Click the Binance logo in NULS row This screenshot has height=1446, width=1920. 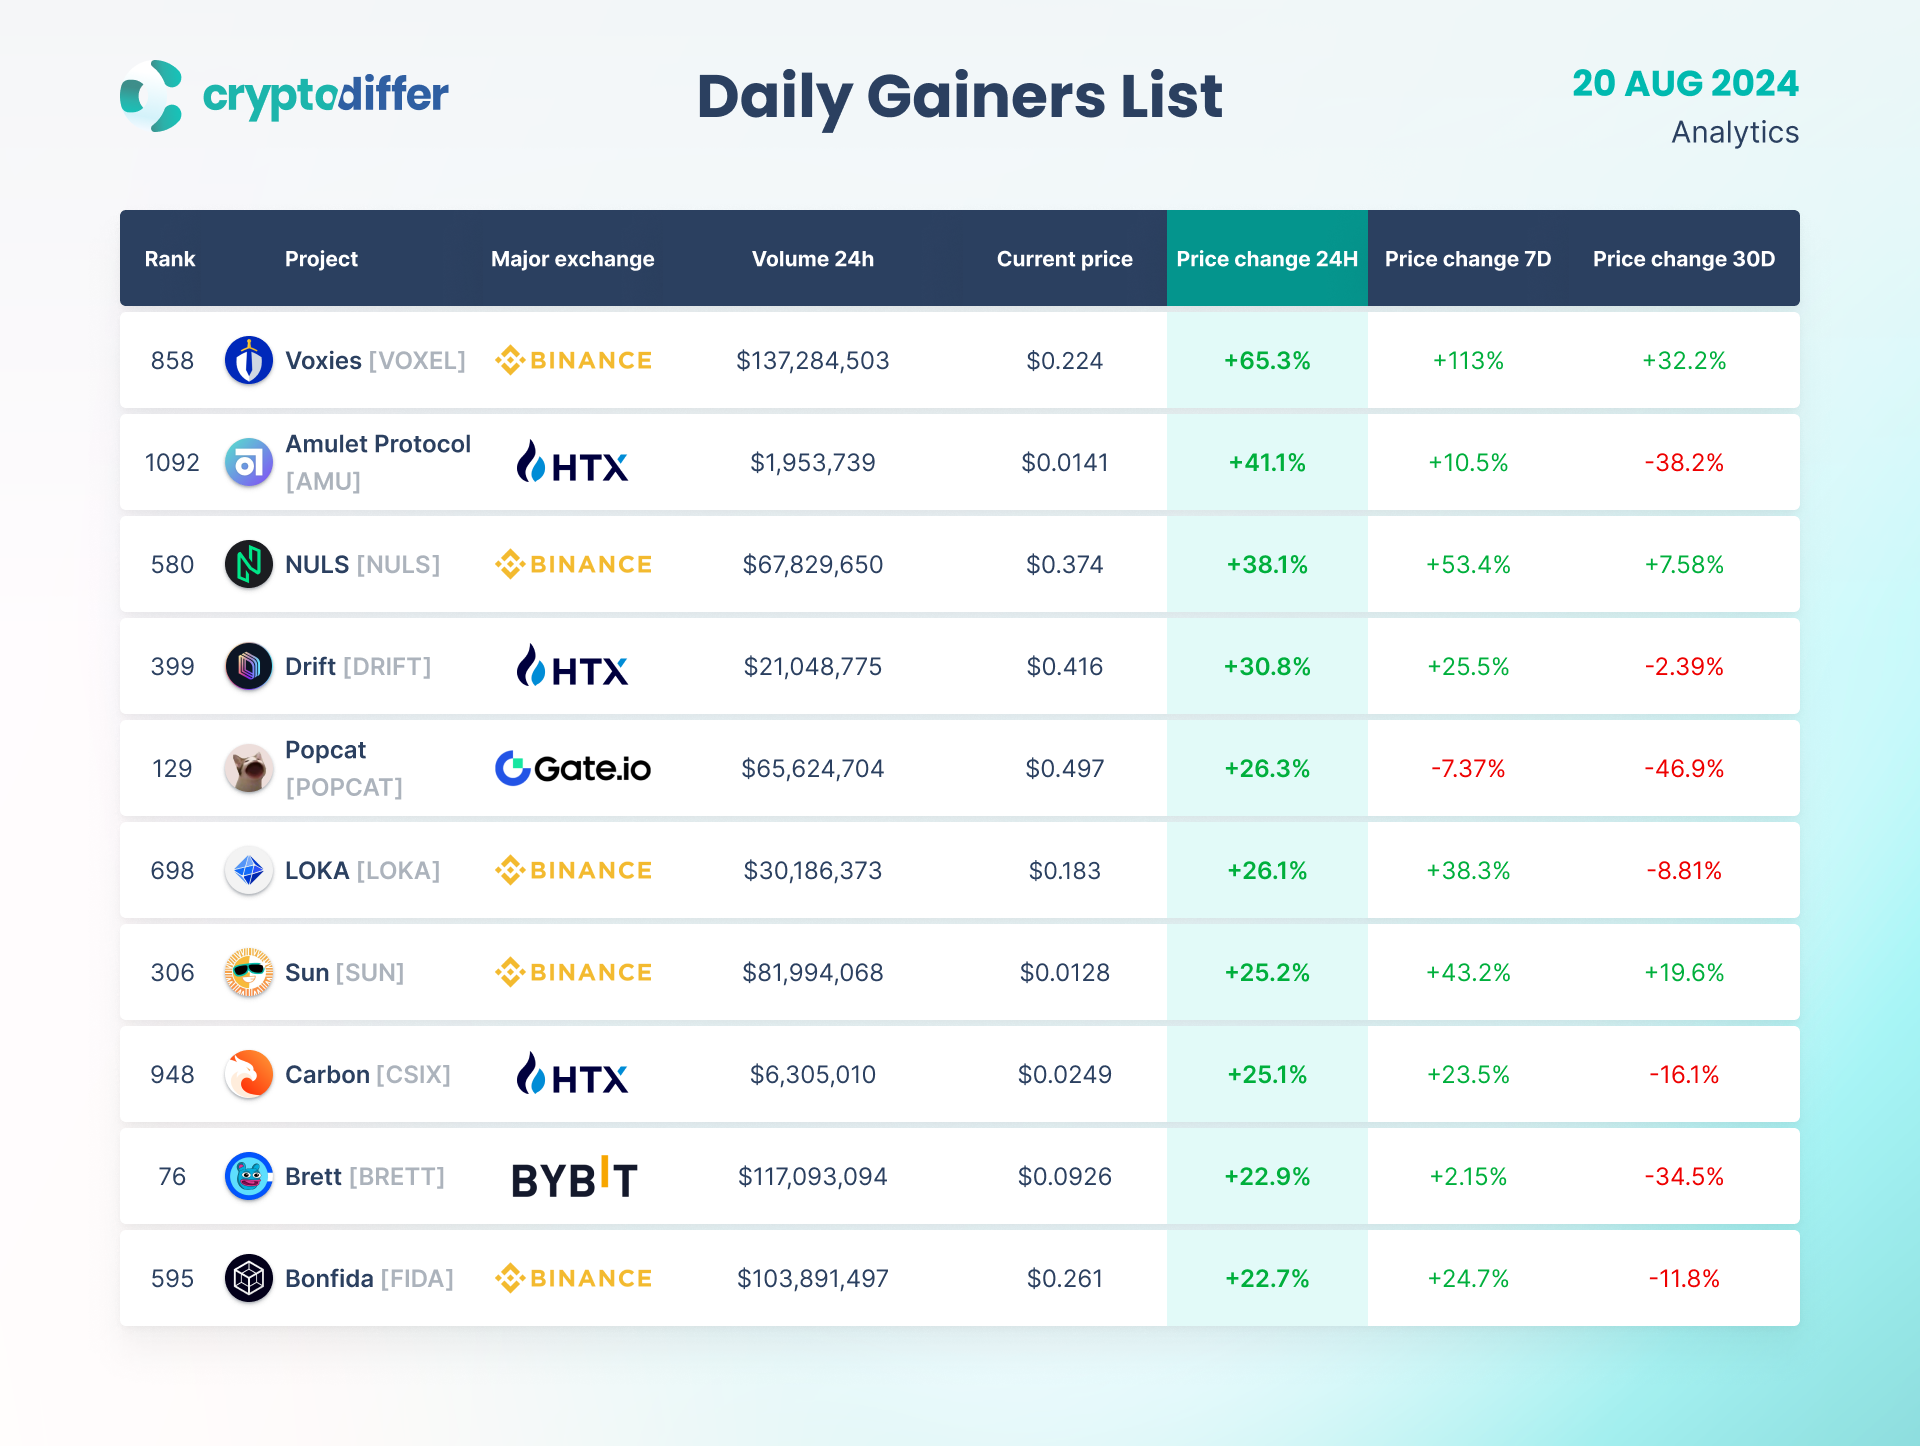573,564
